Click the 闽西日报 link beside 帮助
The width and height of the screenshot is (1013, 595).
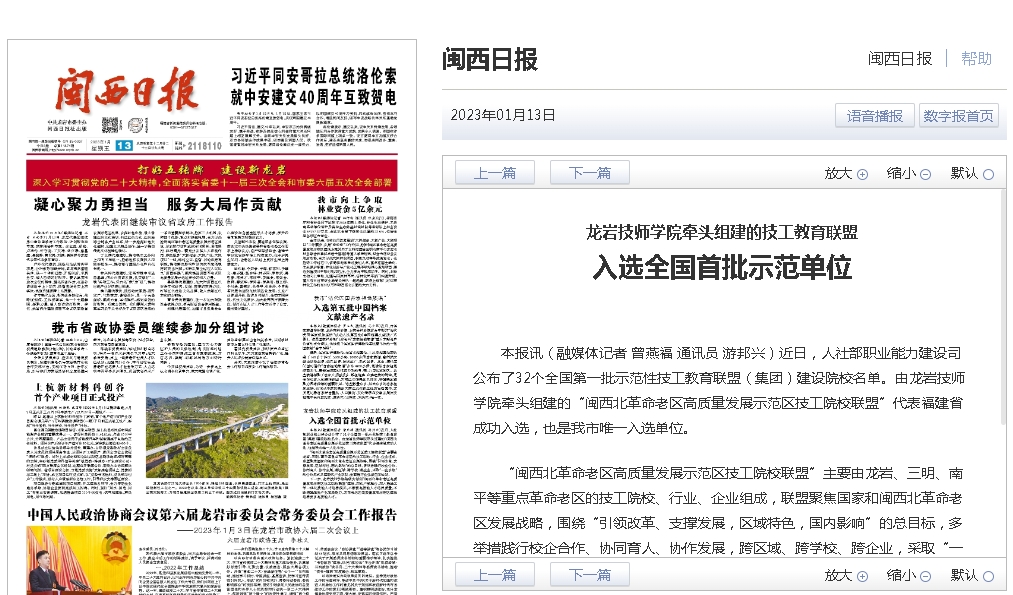click(899, 59)
